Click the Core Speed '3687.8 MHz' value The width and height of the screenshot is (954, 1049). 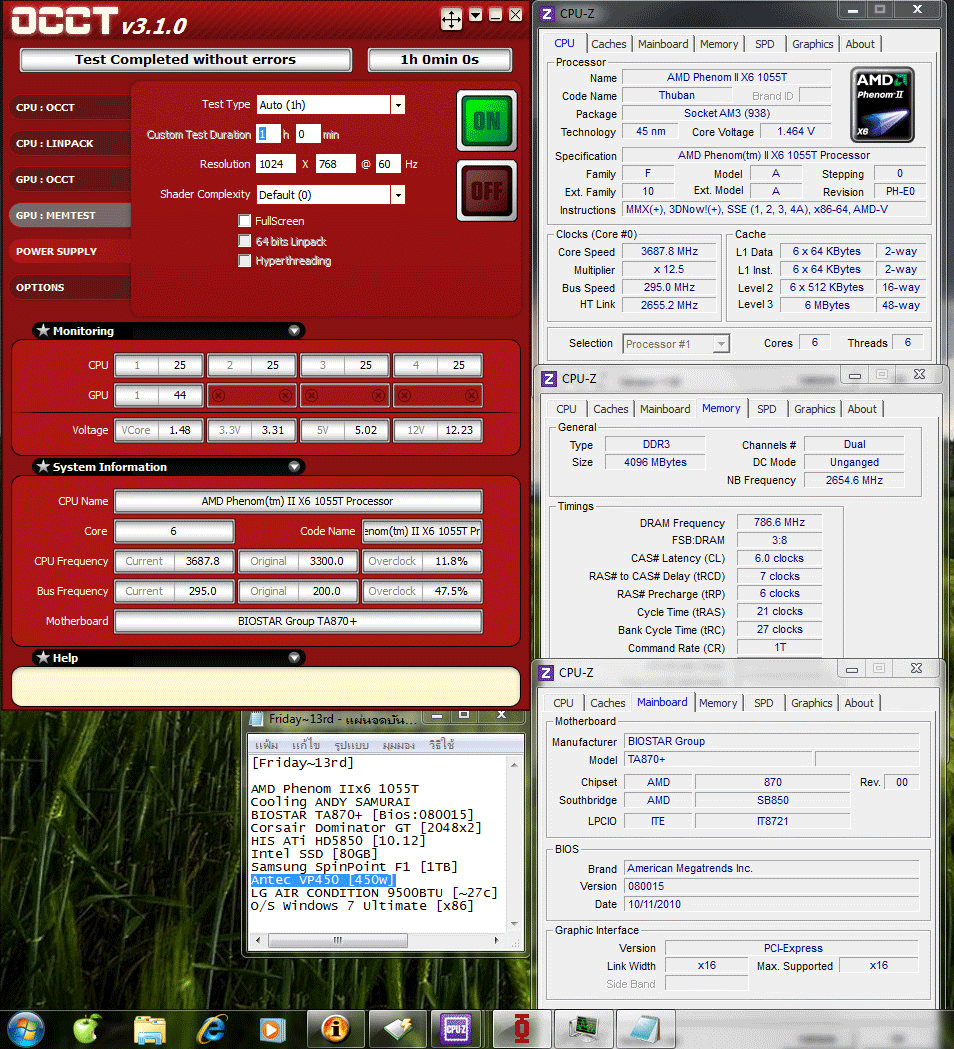pos(668,252)
